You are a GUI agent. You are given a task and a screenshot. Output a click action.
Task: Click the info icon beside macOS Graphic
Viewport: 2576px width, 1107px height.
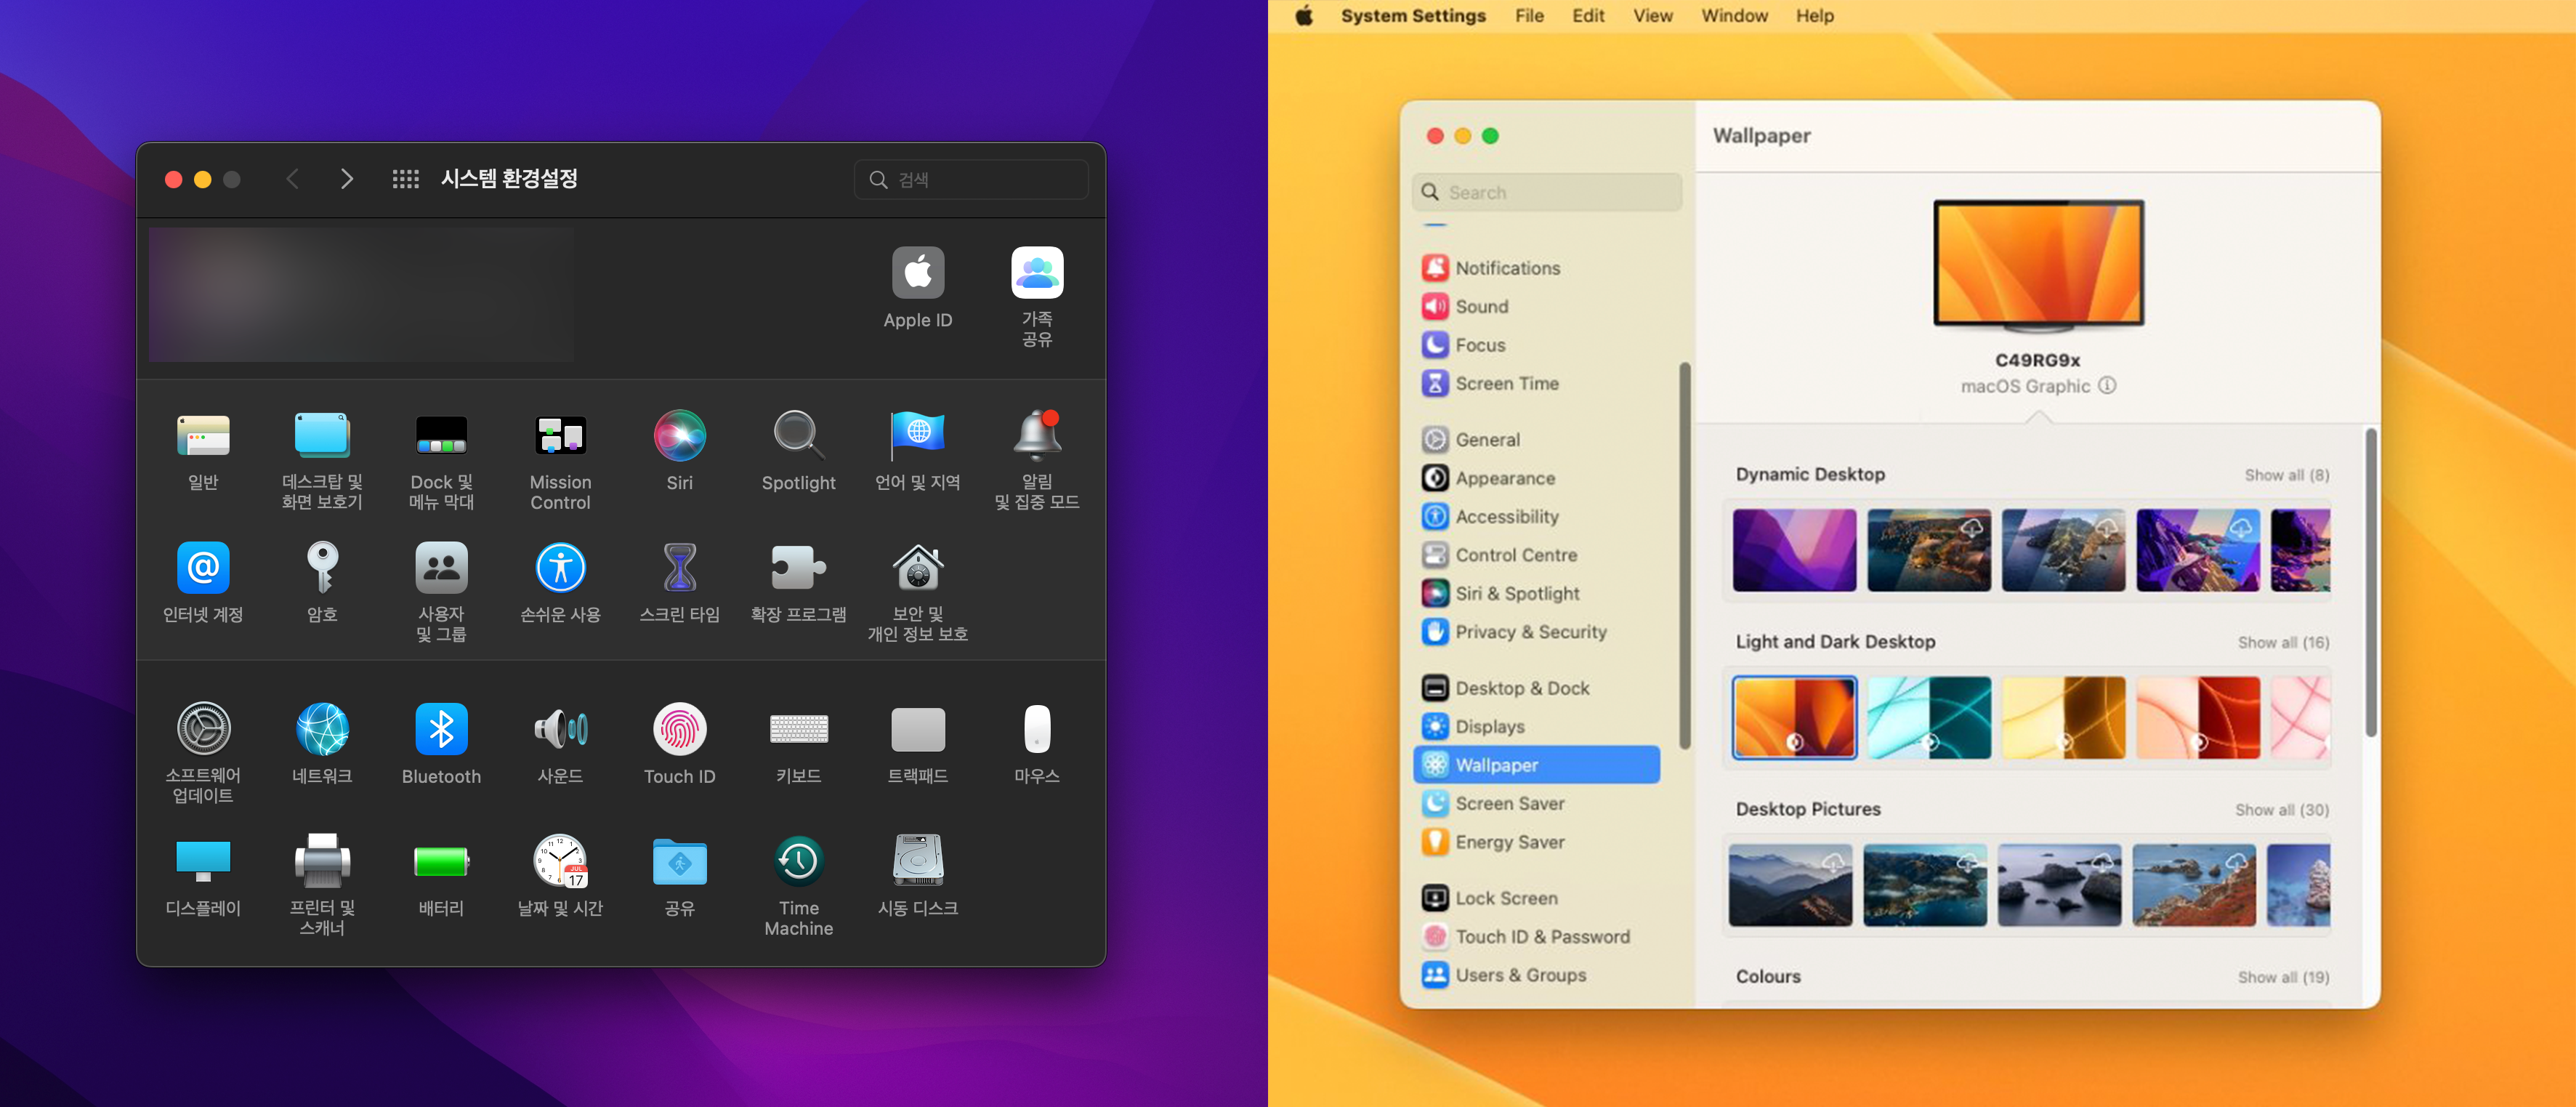(x=2106, y=385)
